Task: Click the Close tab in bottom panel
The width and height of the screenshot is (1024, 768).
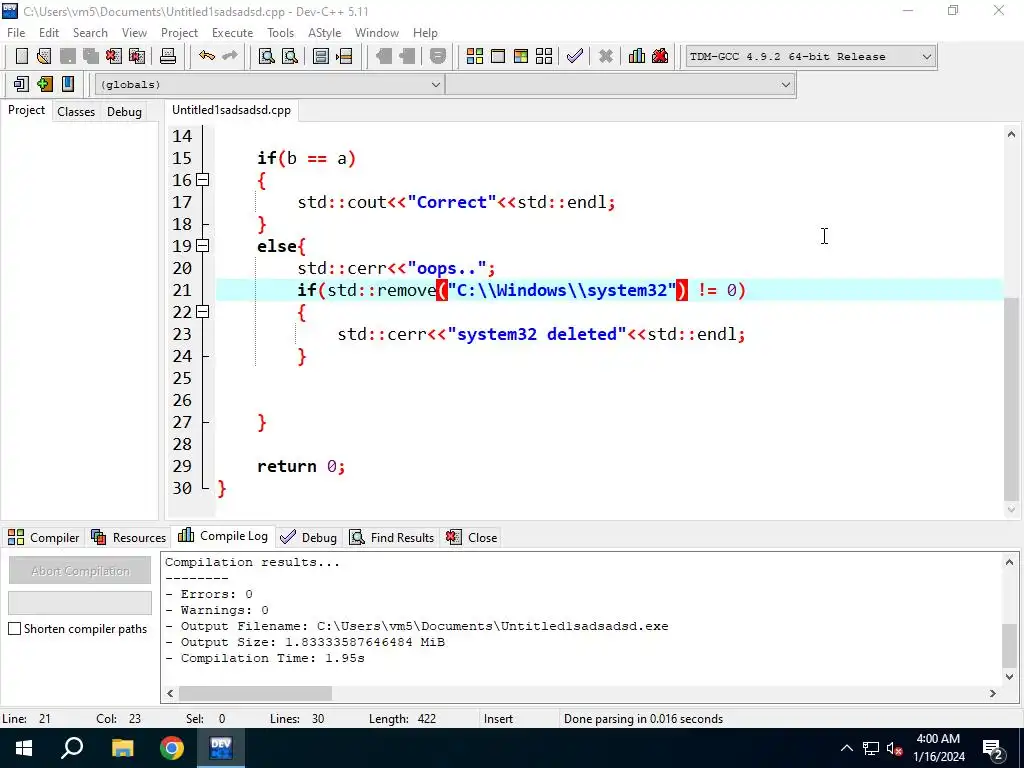Action: click(x=472, y=537)
